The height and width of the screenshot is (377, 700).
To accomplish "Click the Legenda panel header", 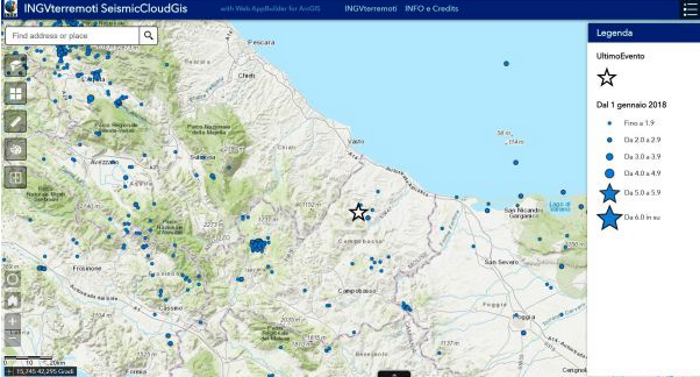I will (643, 33).
